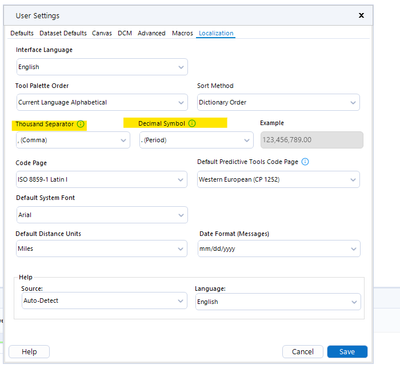Switch to the Canvas tab
400x369 pixels.
(x=102, y=33)
